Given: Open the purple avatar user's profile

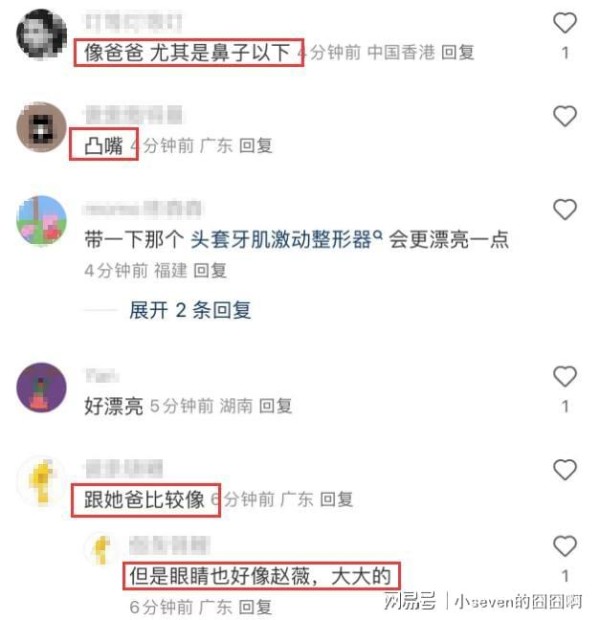Looking at the screenshot, I should [42, 388].
